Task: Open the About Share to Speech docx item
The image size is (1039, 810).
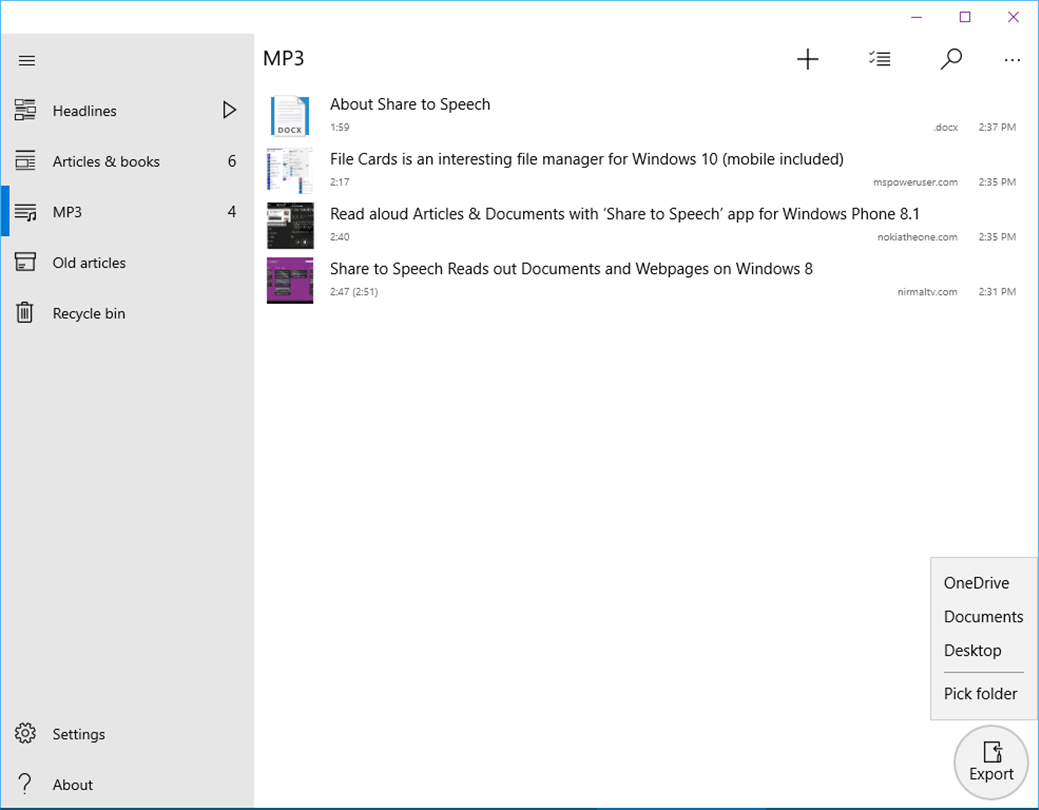Action: 641,115
